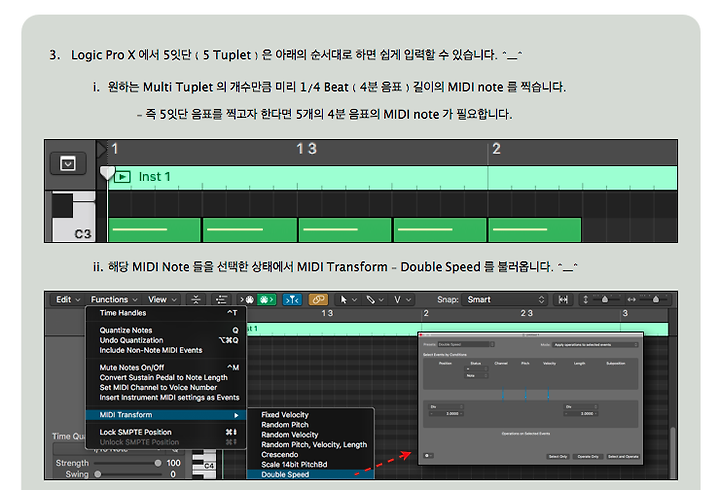Click the Select Only button
Viewport: 720px width, 490px height.
coord(558,456)
